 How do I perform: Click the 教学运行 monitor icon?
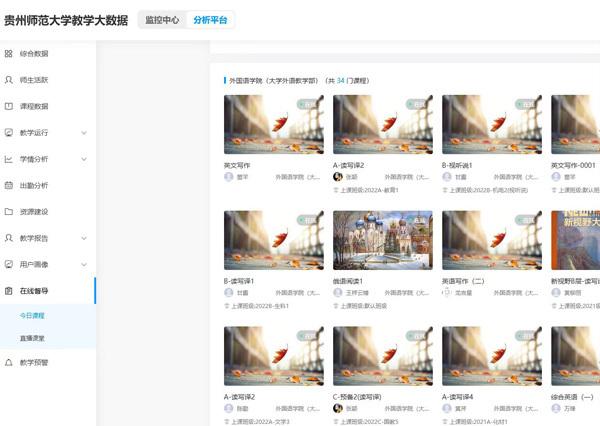coord(9,132)
